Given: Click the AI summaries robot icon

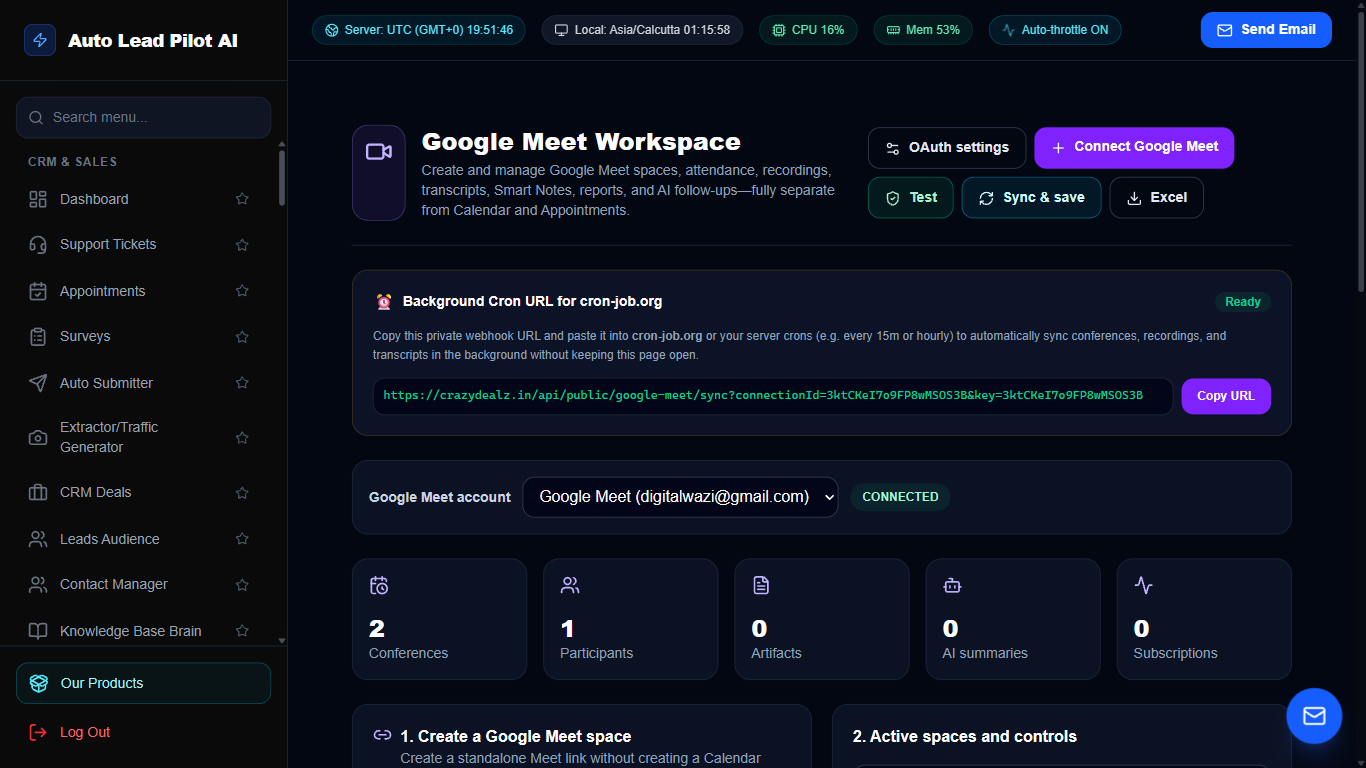Looking at the screenshot, I should pyautogui.click(x=952, y=585).
